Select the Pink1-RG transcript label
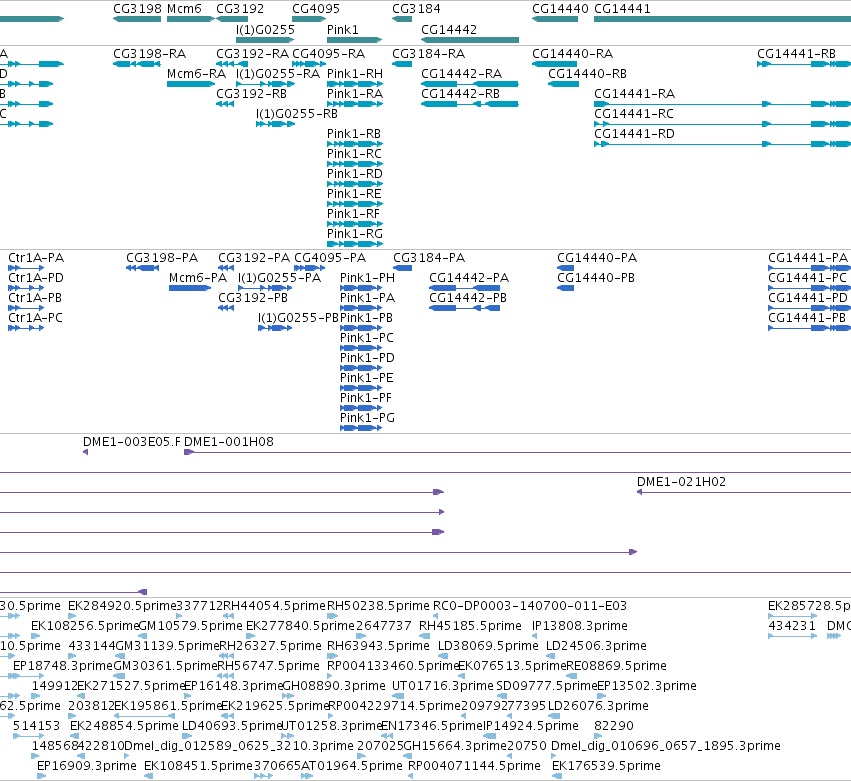The height and width of the screenshot is (781, 851). [x=355, y=233]
